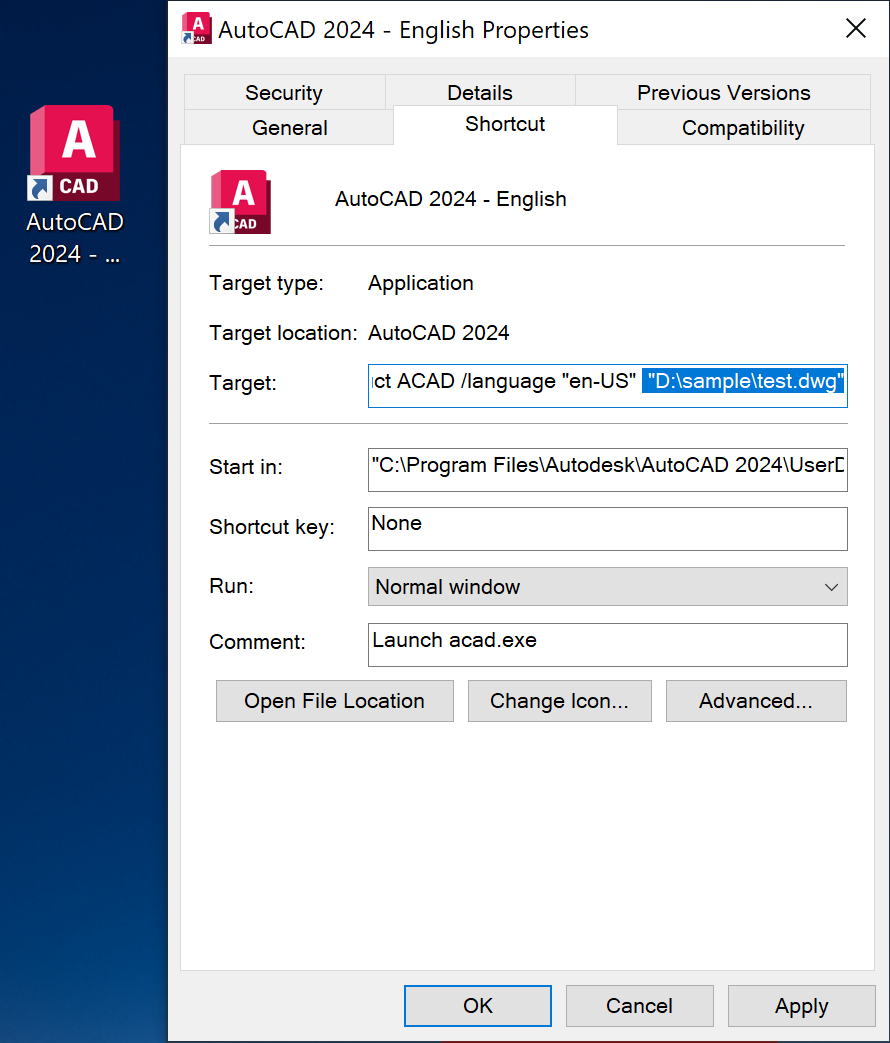Open the Advanced shortcut options
The image size is (890, 1043).
pyautogui.click(x=756, y=701)
